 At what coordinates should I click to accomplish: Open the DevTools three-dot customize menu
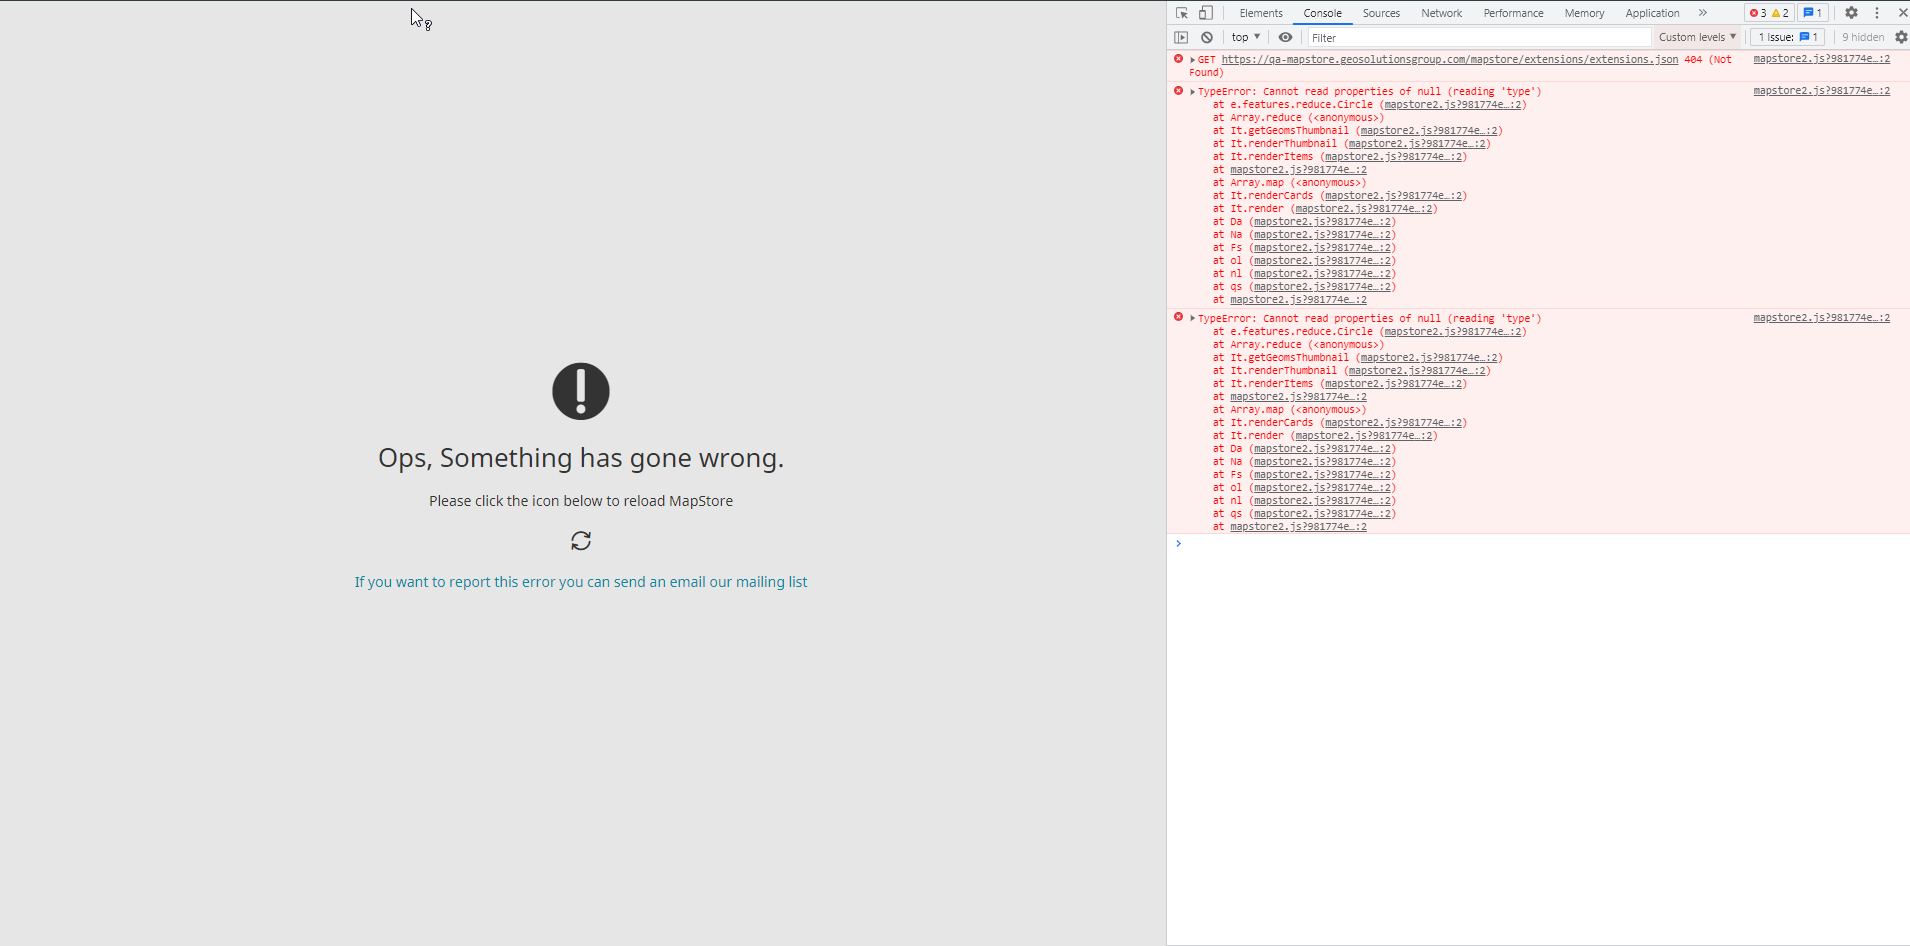tap(1877, 13)
